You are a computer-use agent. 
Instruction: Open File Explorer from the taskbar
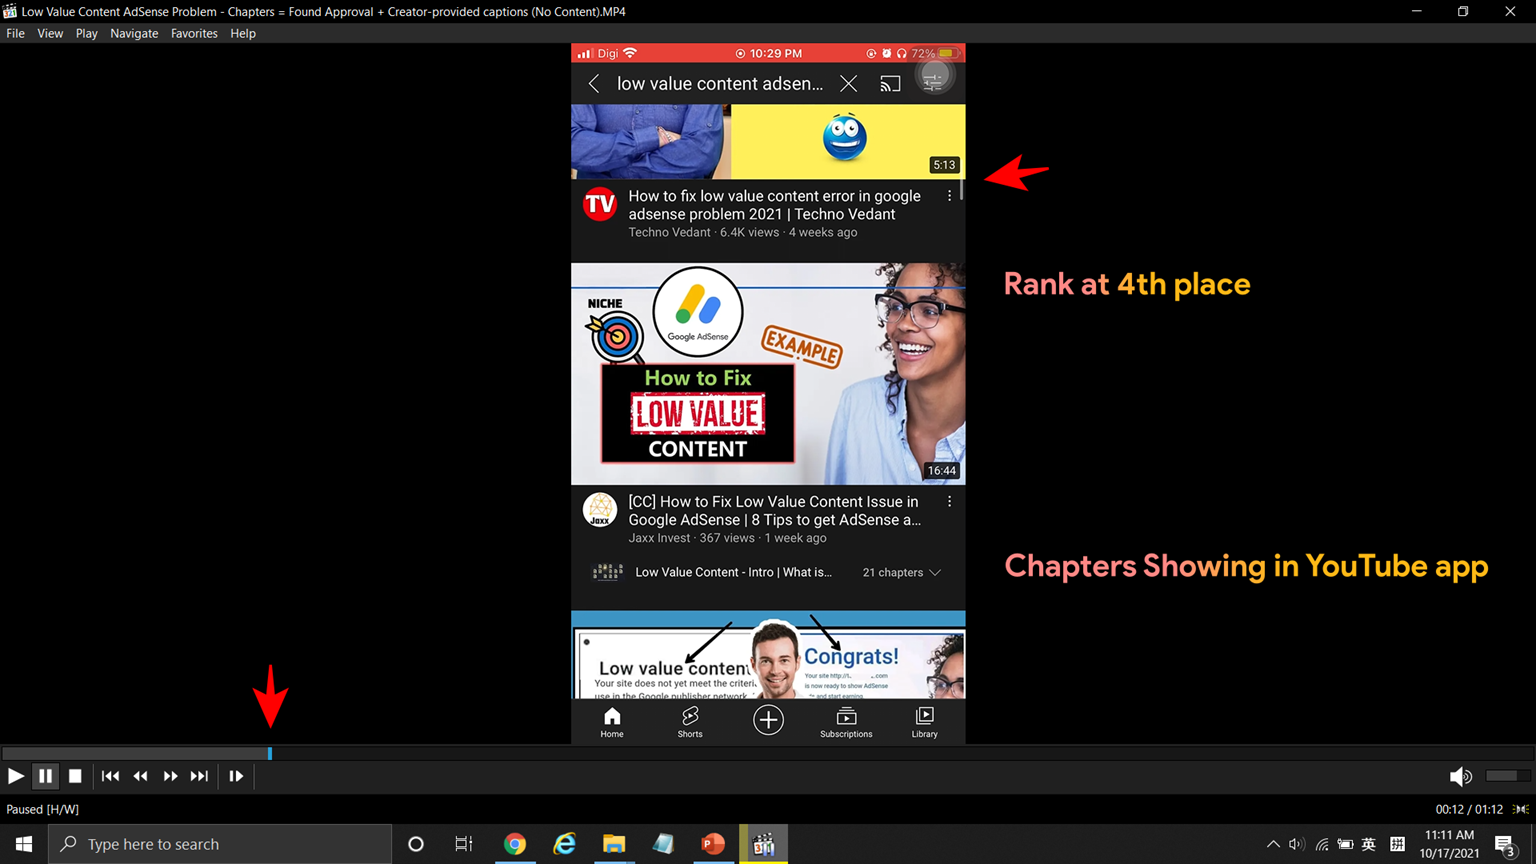point(614,844)
